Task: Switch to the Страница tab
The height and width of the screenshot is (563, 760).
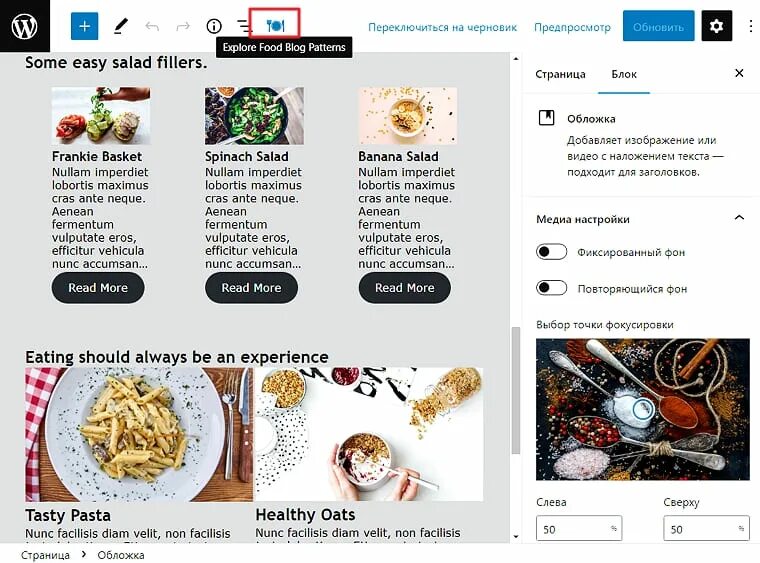Action: click(560, 74)
